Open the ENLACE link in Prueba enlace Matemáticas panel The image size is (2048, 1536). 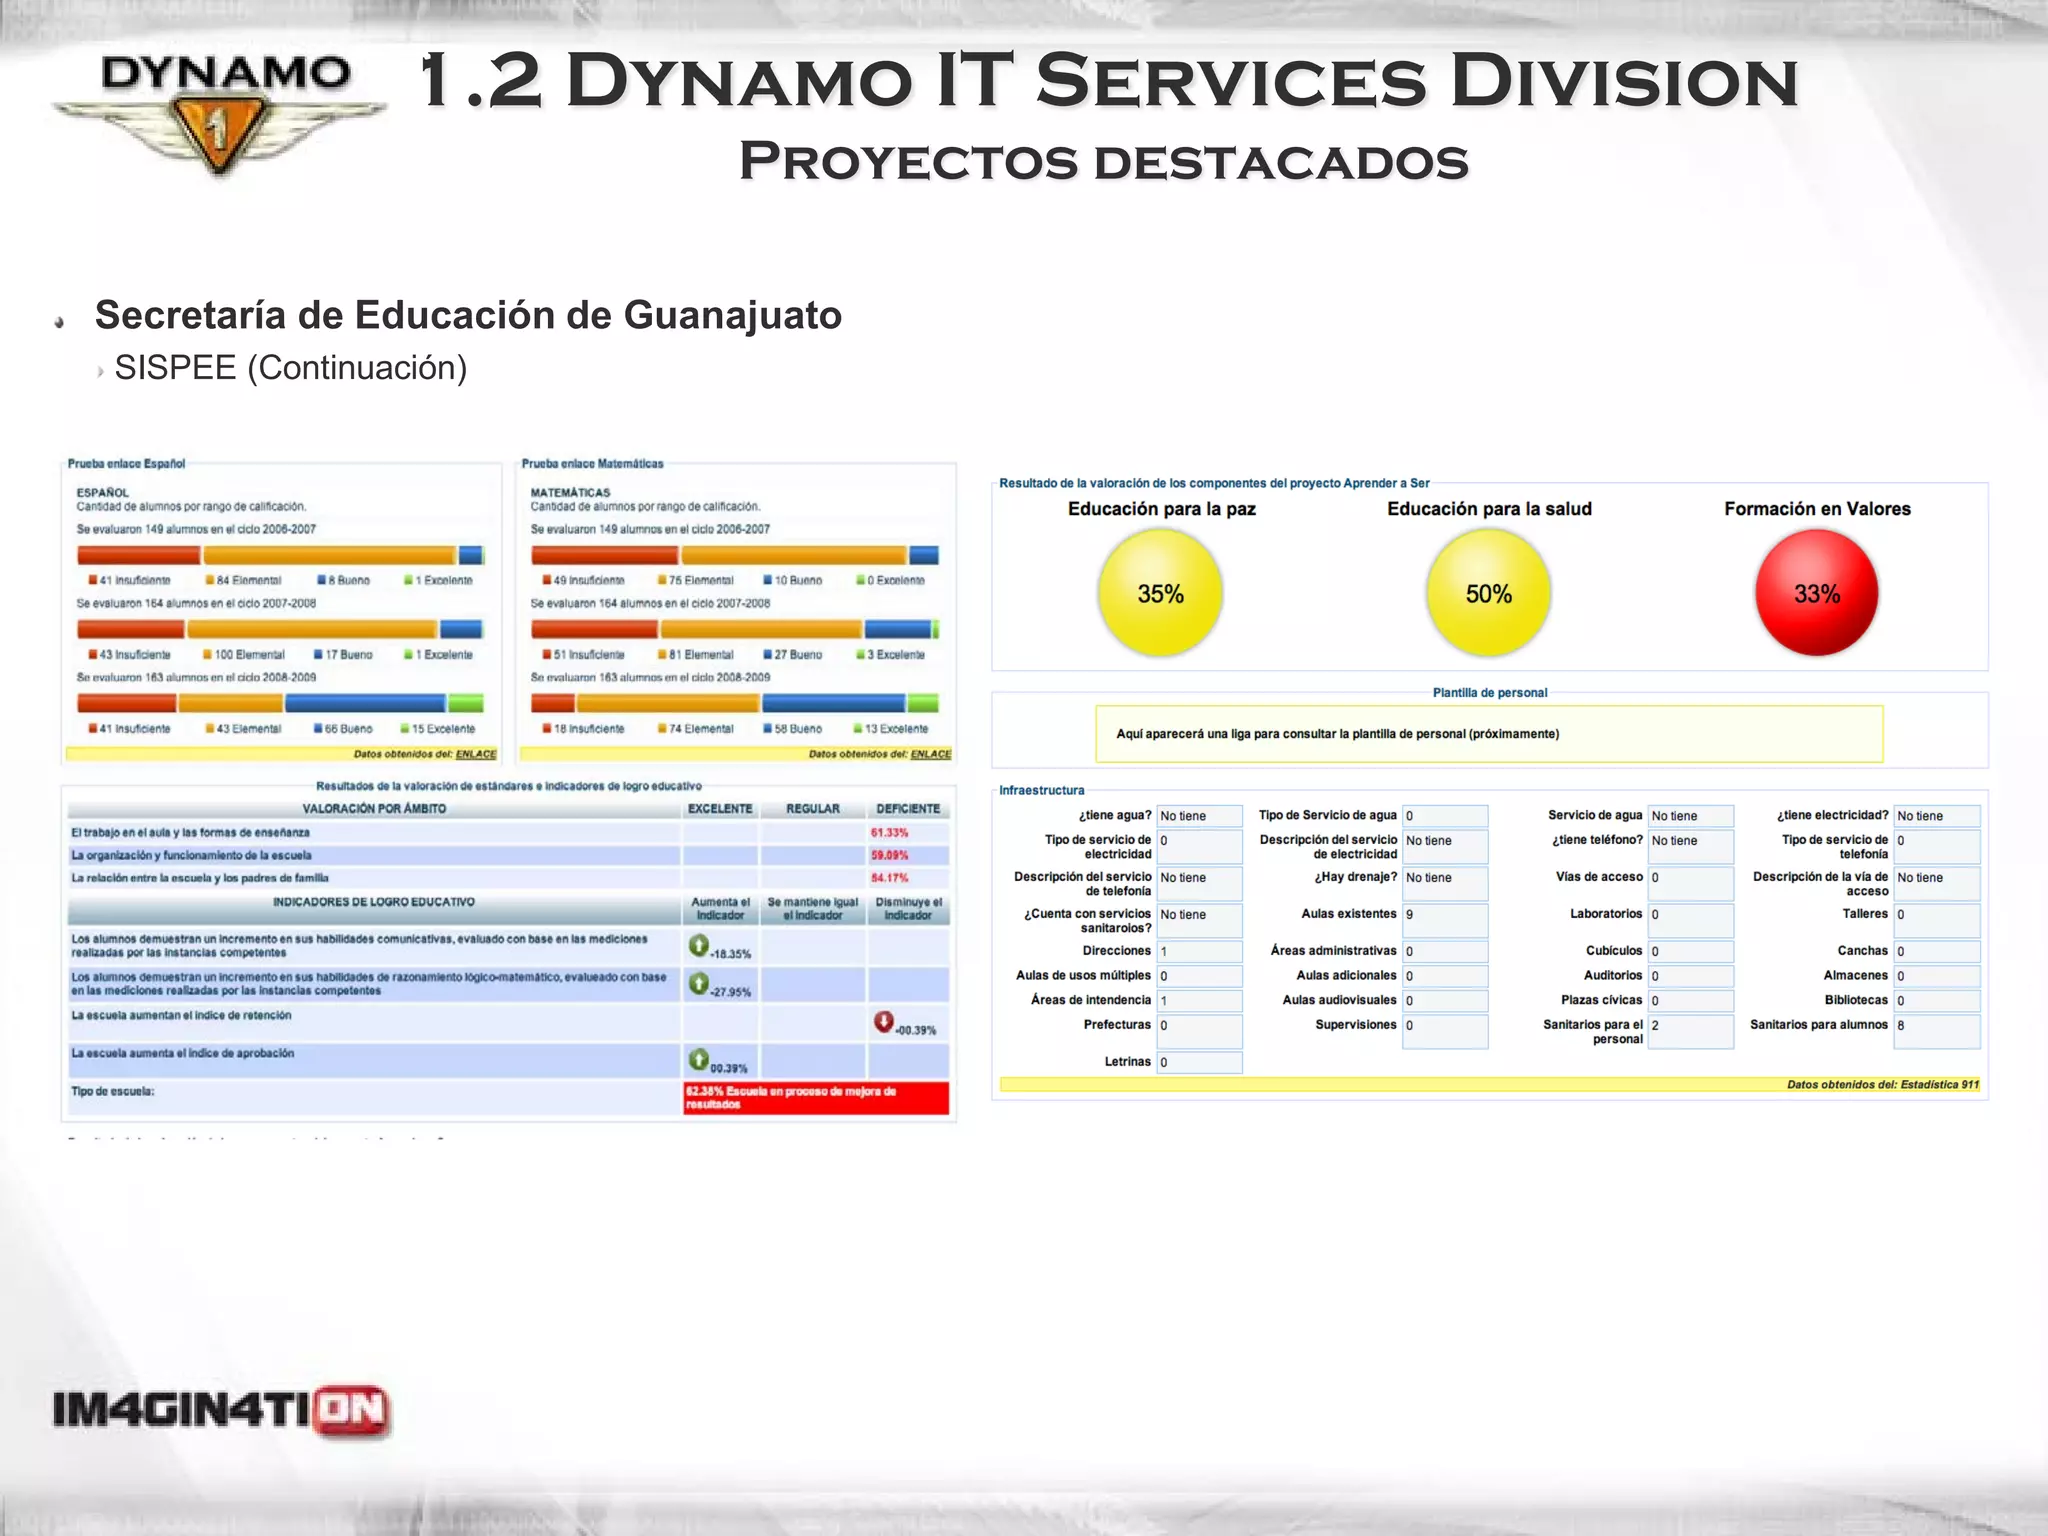point(931,754)
